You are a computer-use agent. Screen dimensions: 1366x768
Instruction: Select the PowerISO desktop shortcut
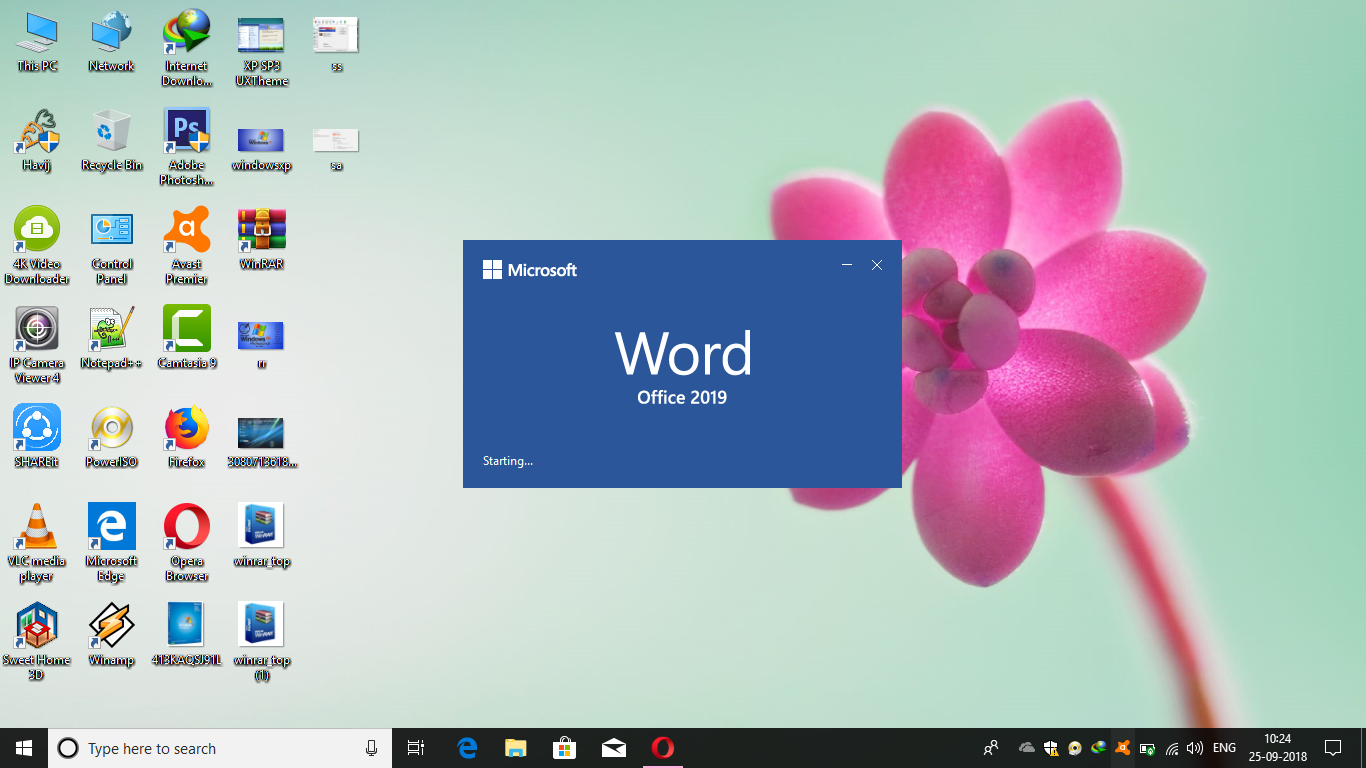[112, 437]
